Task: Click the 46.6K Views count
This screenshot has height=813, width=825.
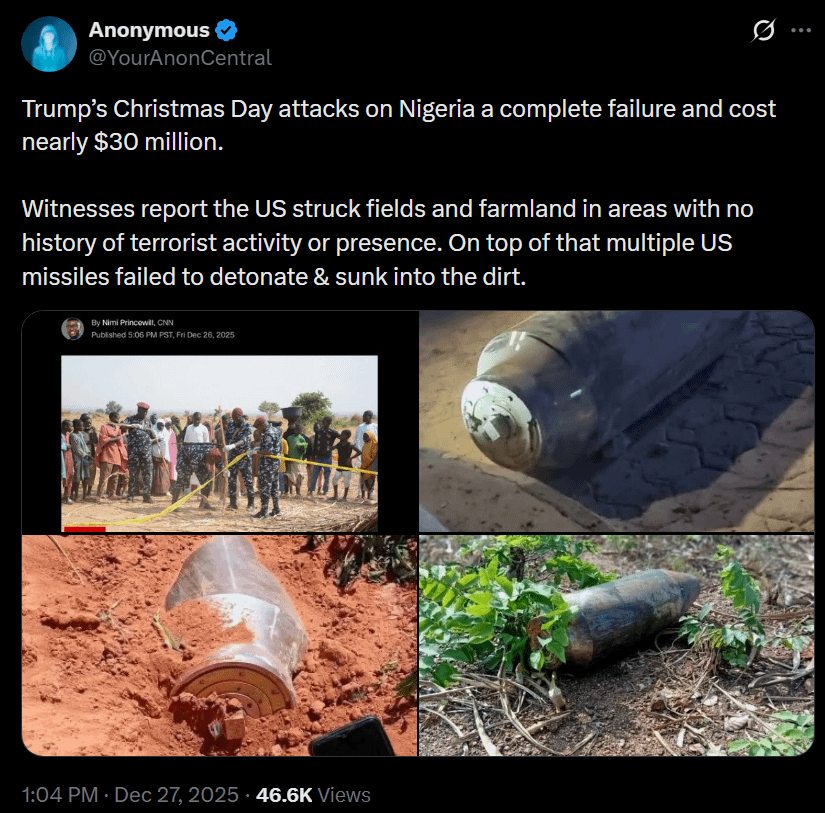Action: point(313,795)
